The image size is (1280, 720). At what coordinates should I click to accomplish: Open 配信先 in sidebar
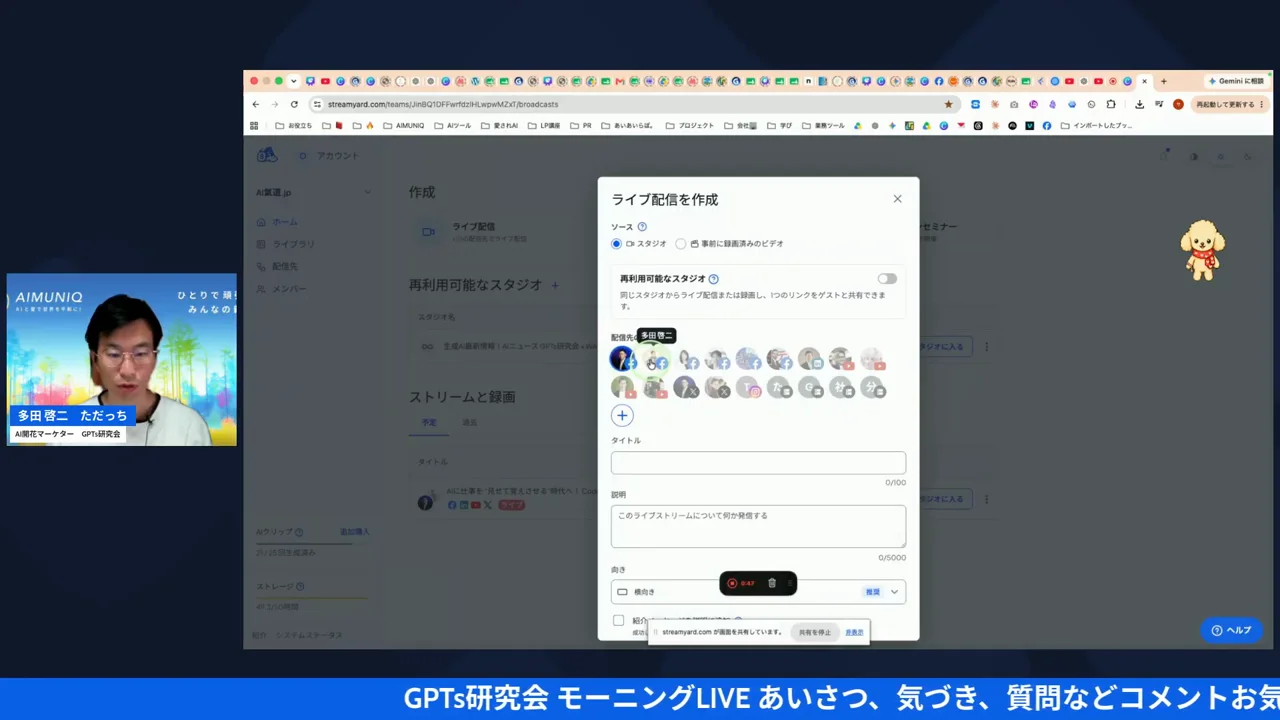277,267
